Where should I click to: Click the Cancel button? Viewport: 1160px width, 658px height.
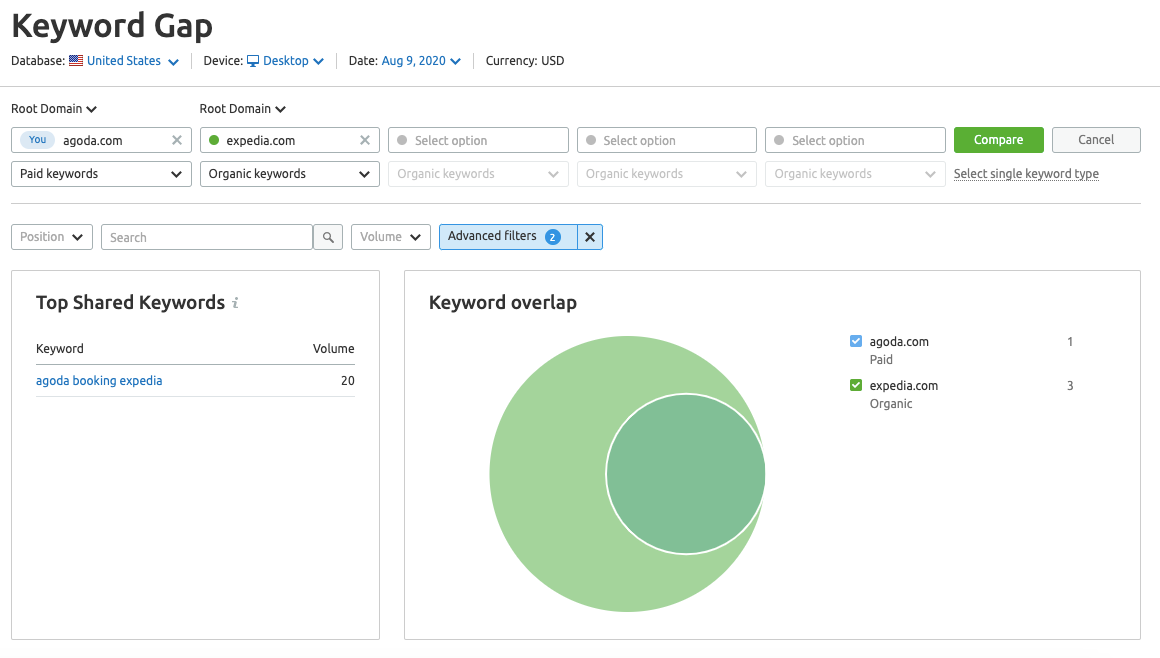(x=1096, y=140)
